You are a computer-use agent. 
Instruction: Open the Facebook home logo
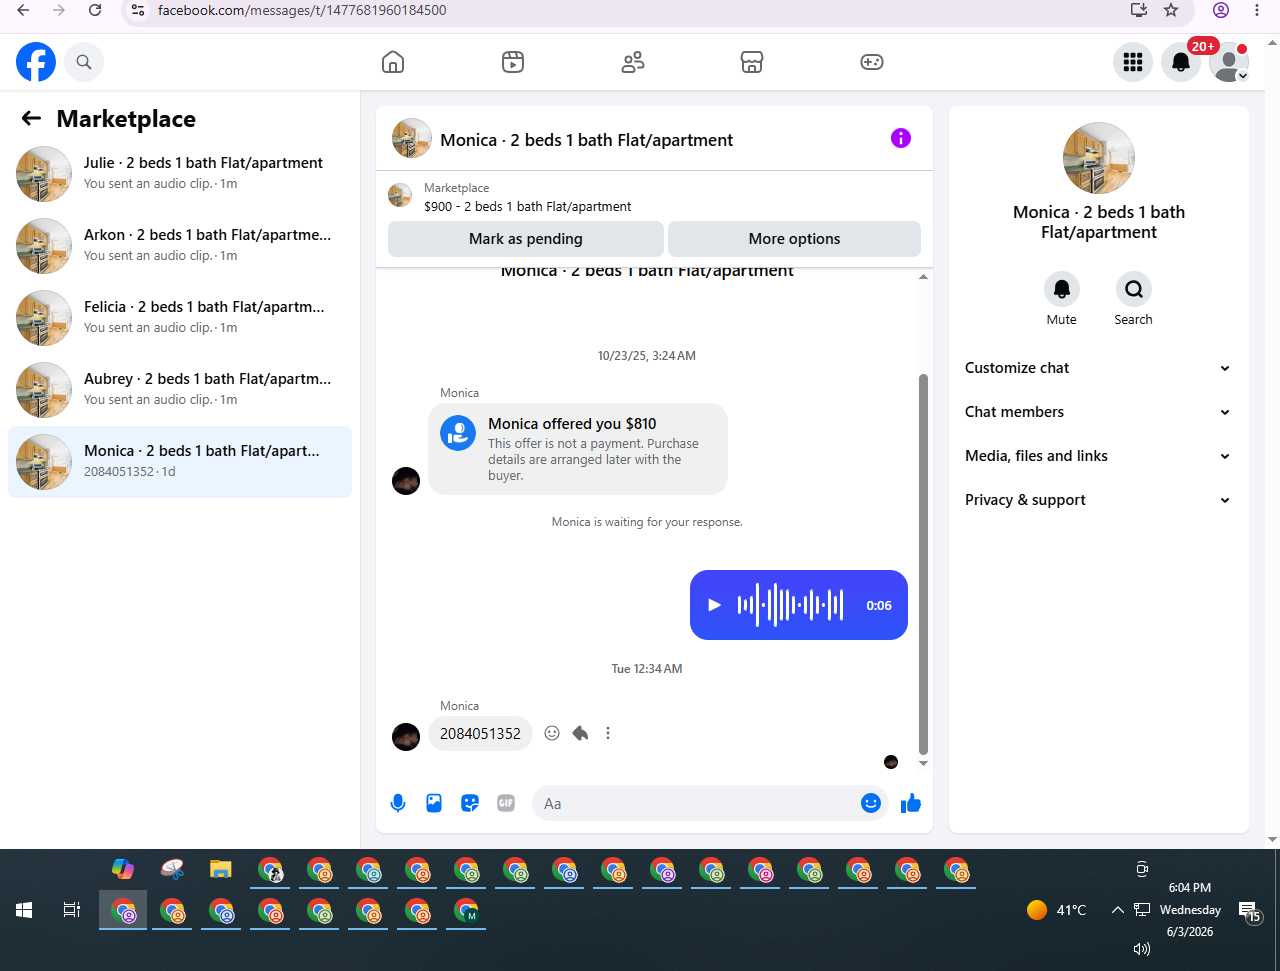point(36,62)
